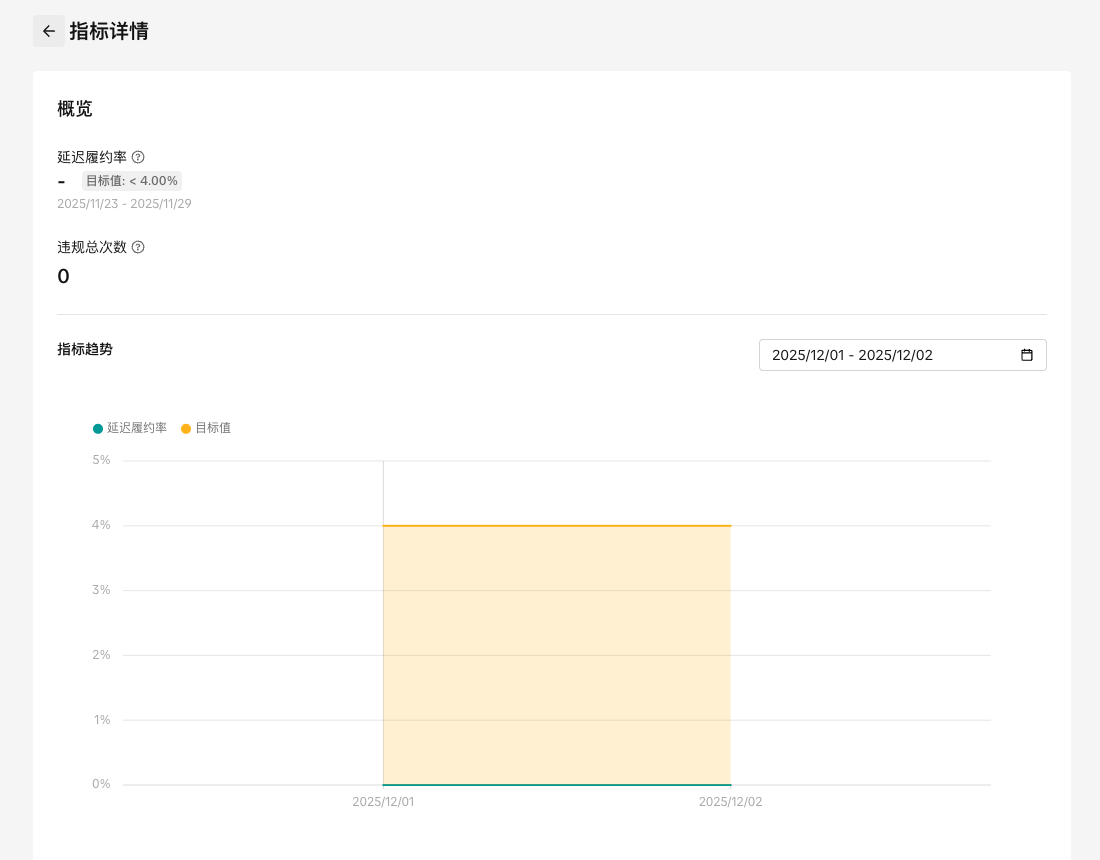The image size is (1100, 860).
Task: Click the 目标值: < 4.00% badge
Action: pos(132,181)
